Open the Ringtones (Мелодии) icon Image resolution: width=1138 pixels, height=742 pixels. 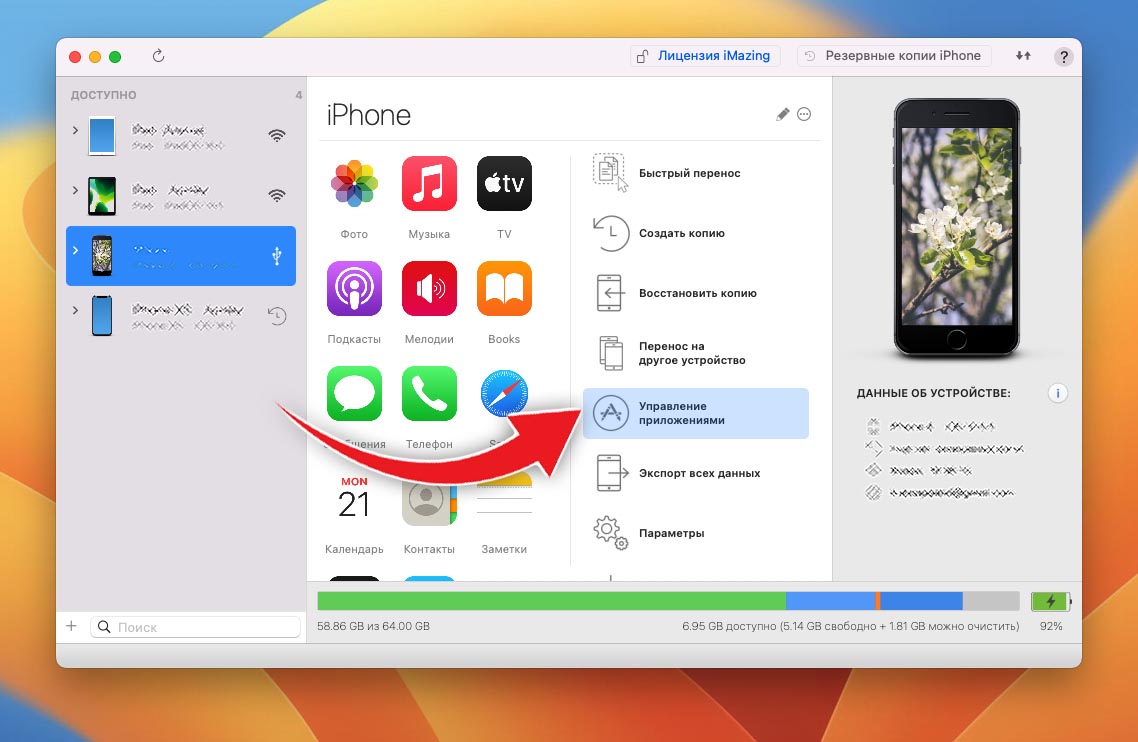(429, 288)
